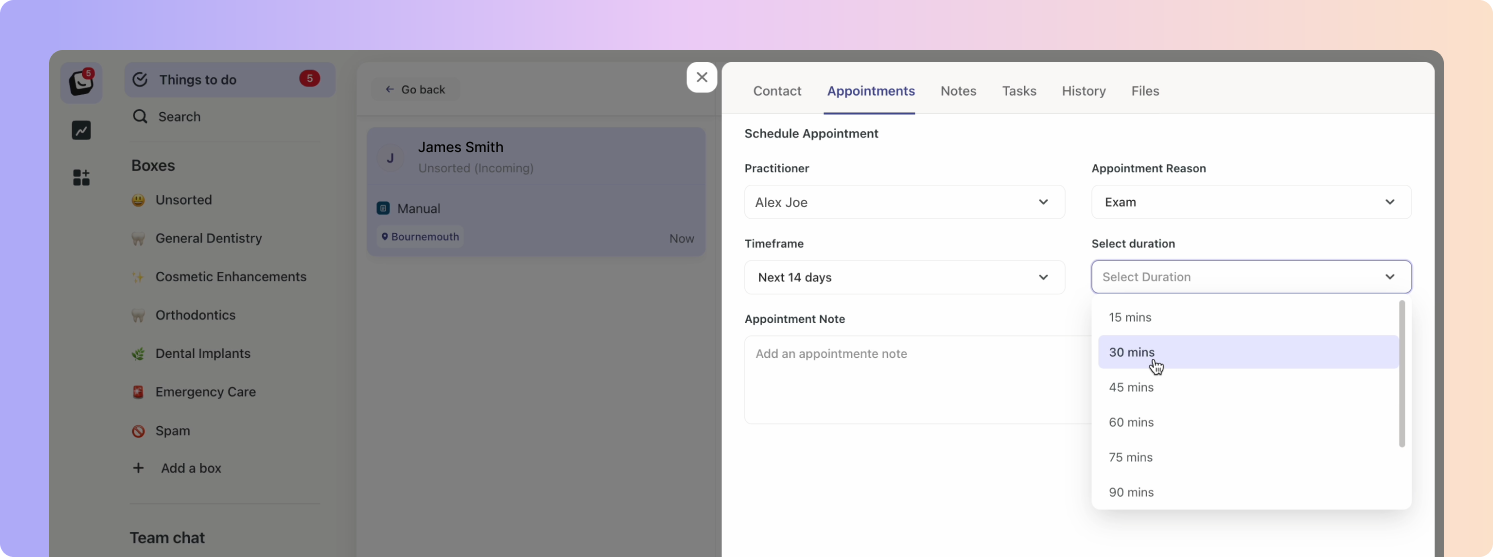Click the Manual source icon
The height and width of the screenshot is (557, 1493).
point(383,208)
